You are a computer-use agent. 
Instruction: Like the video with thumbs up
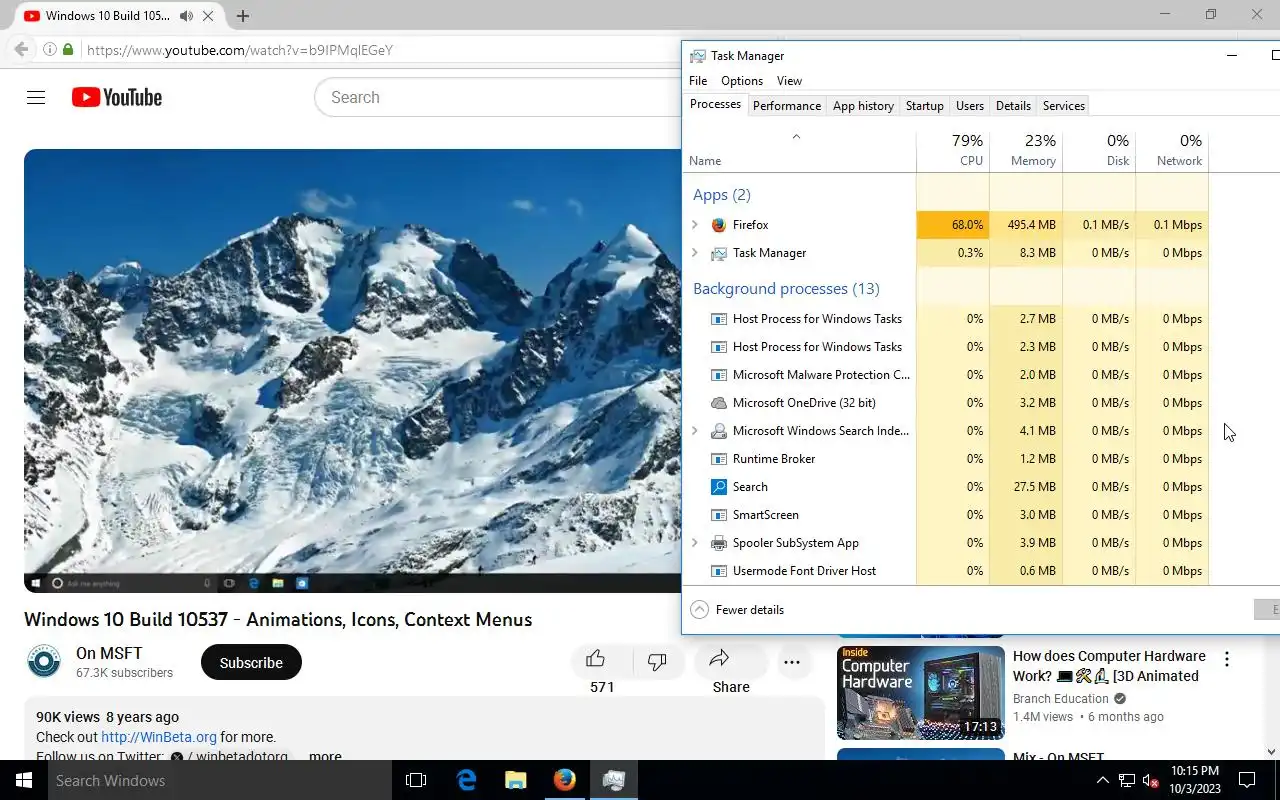[596, 659]
